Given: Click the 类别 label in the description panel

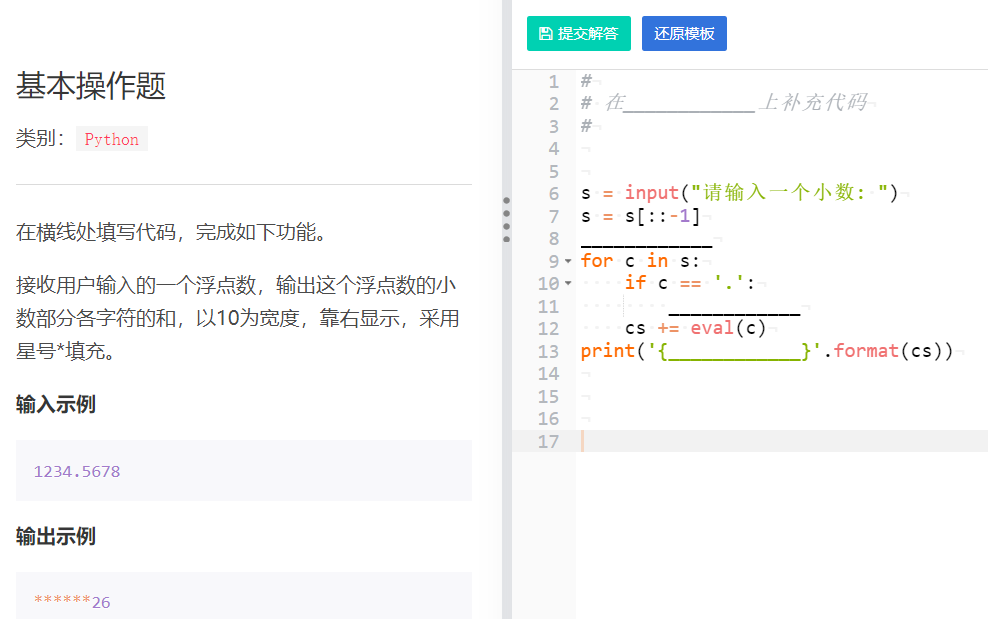Looking at the screenshot, I should (x=37, y=138).
